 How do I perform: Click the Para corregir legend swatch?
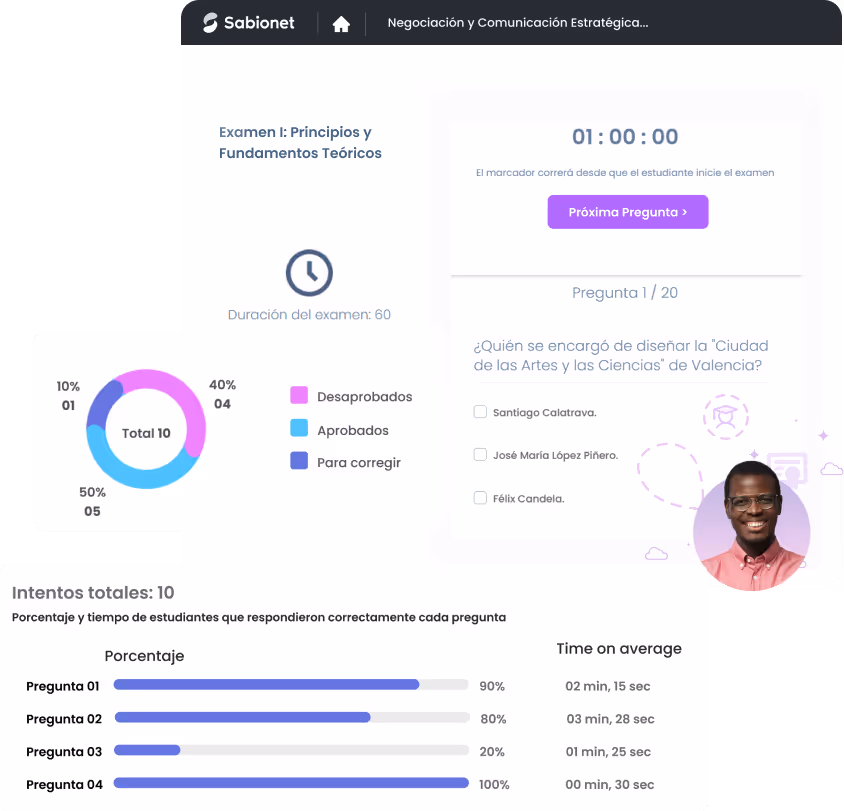[x=299, y=461]
